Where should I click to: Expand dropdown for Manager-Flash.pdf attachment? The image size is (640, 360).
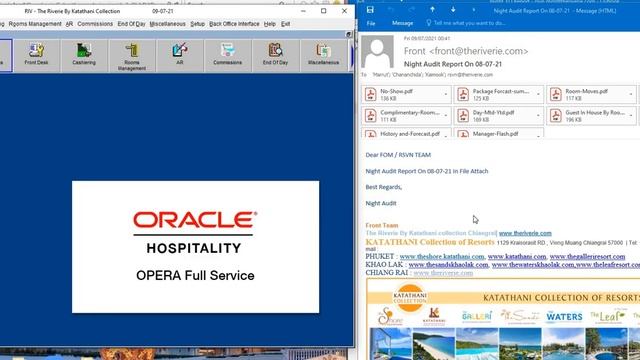click(x=538, y=135)
